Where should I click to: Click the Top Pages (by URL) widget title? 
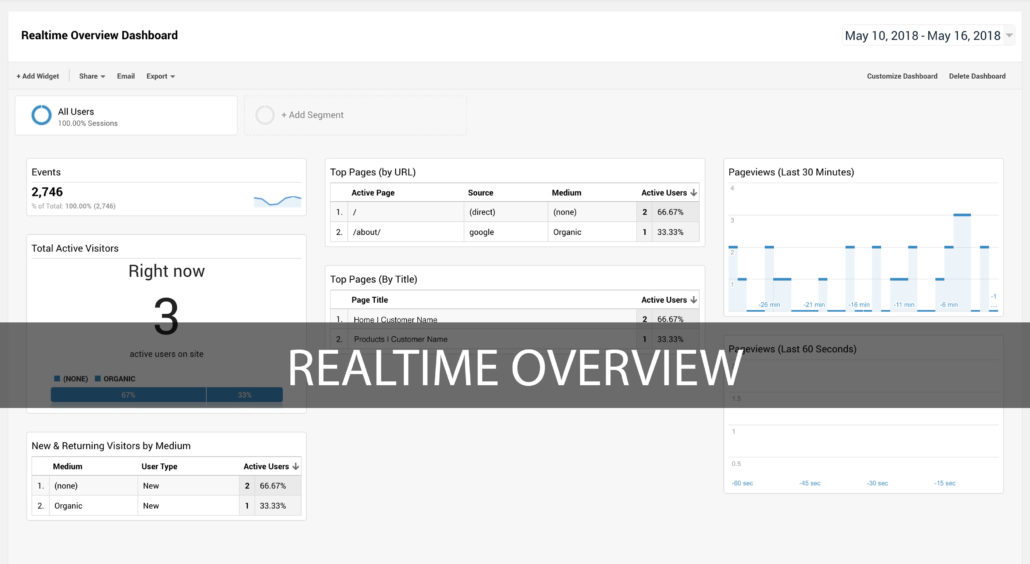372,172
